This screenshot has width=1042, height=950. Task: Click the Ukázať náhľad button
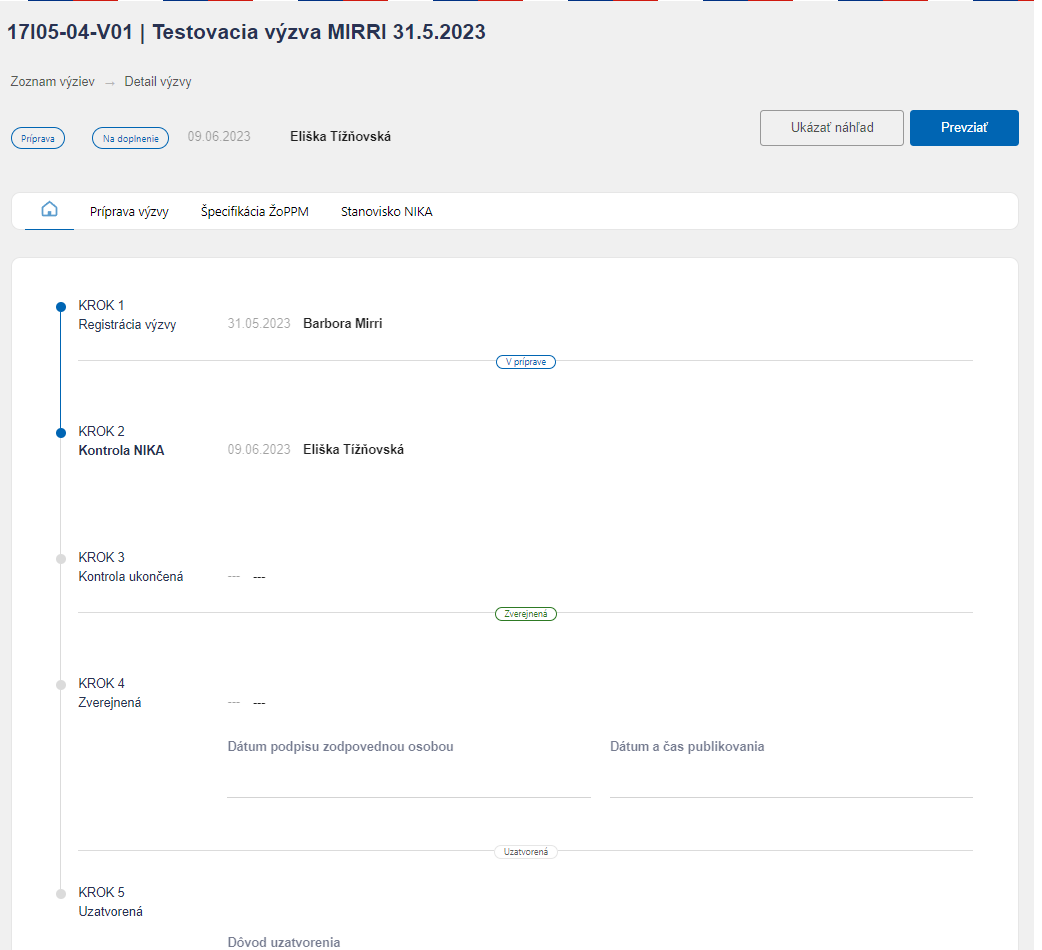click(832, 128)
